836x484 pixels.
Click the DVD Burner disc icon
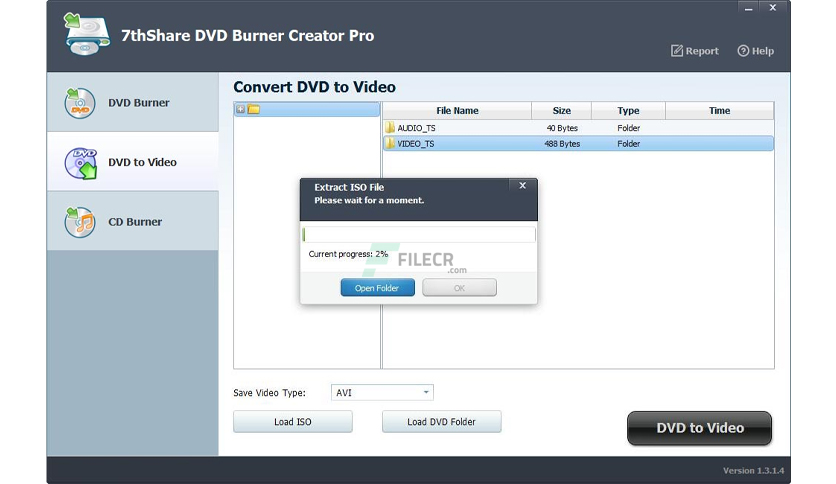[x=80, y=103]
